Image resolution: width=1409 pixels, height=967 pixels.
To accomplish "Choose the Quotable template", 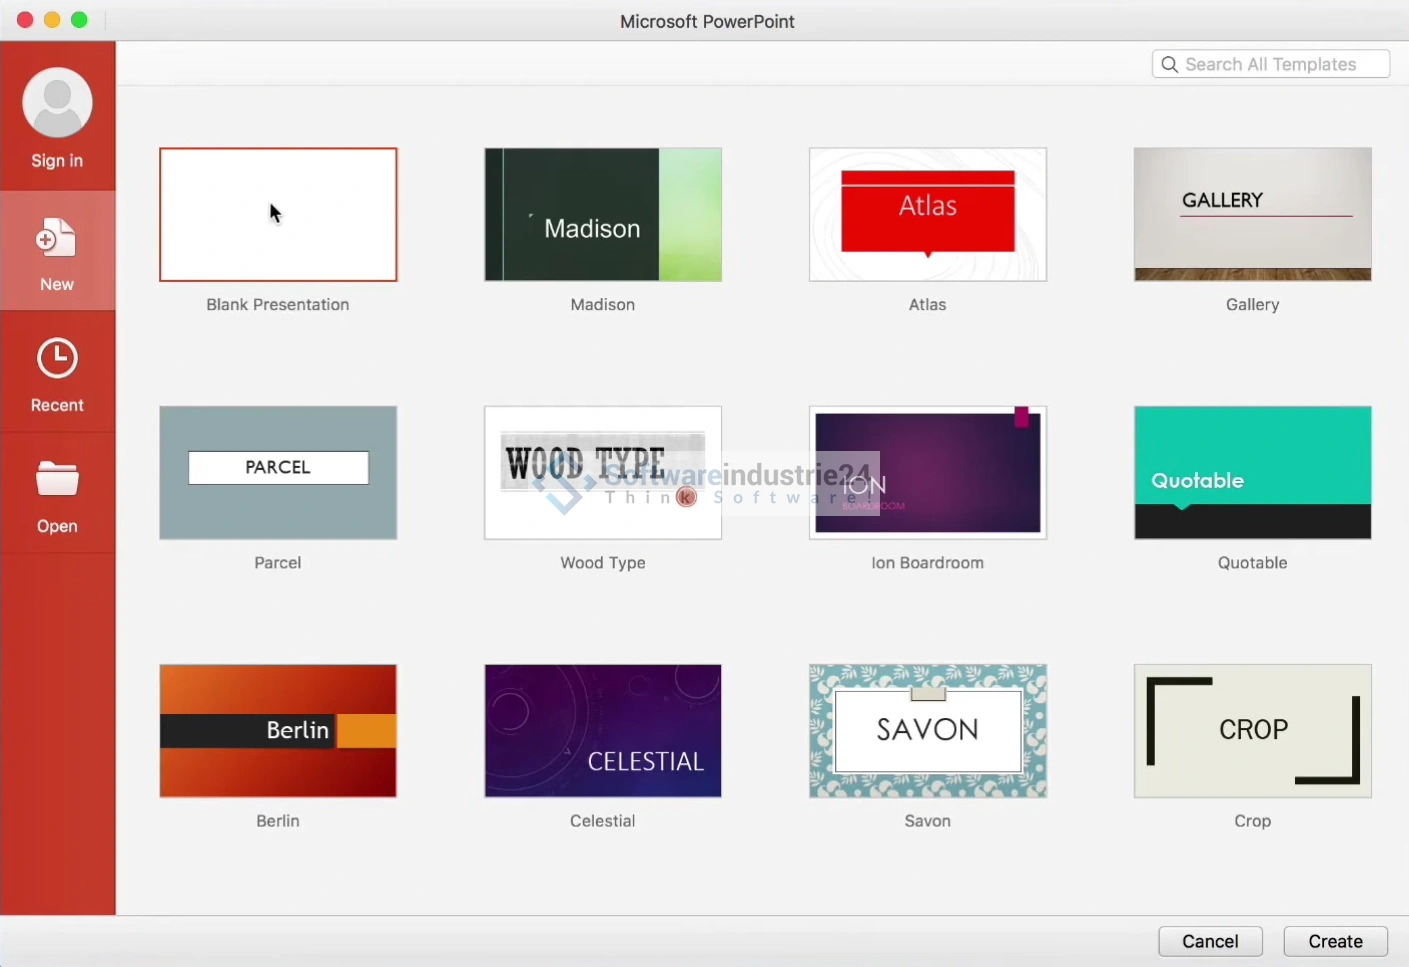I will pos(1252,472).
